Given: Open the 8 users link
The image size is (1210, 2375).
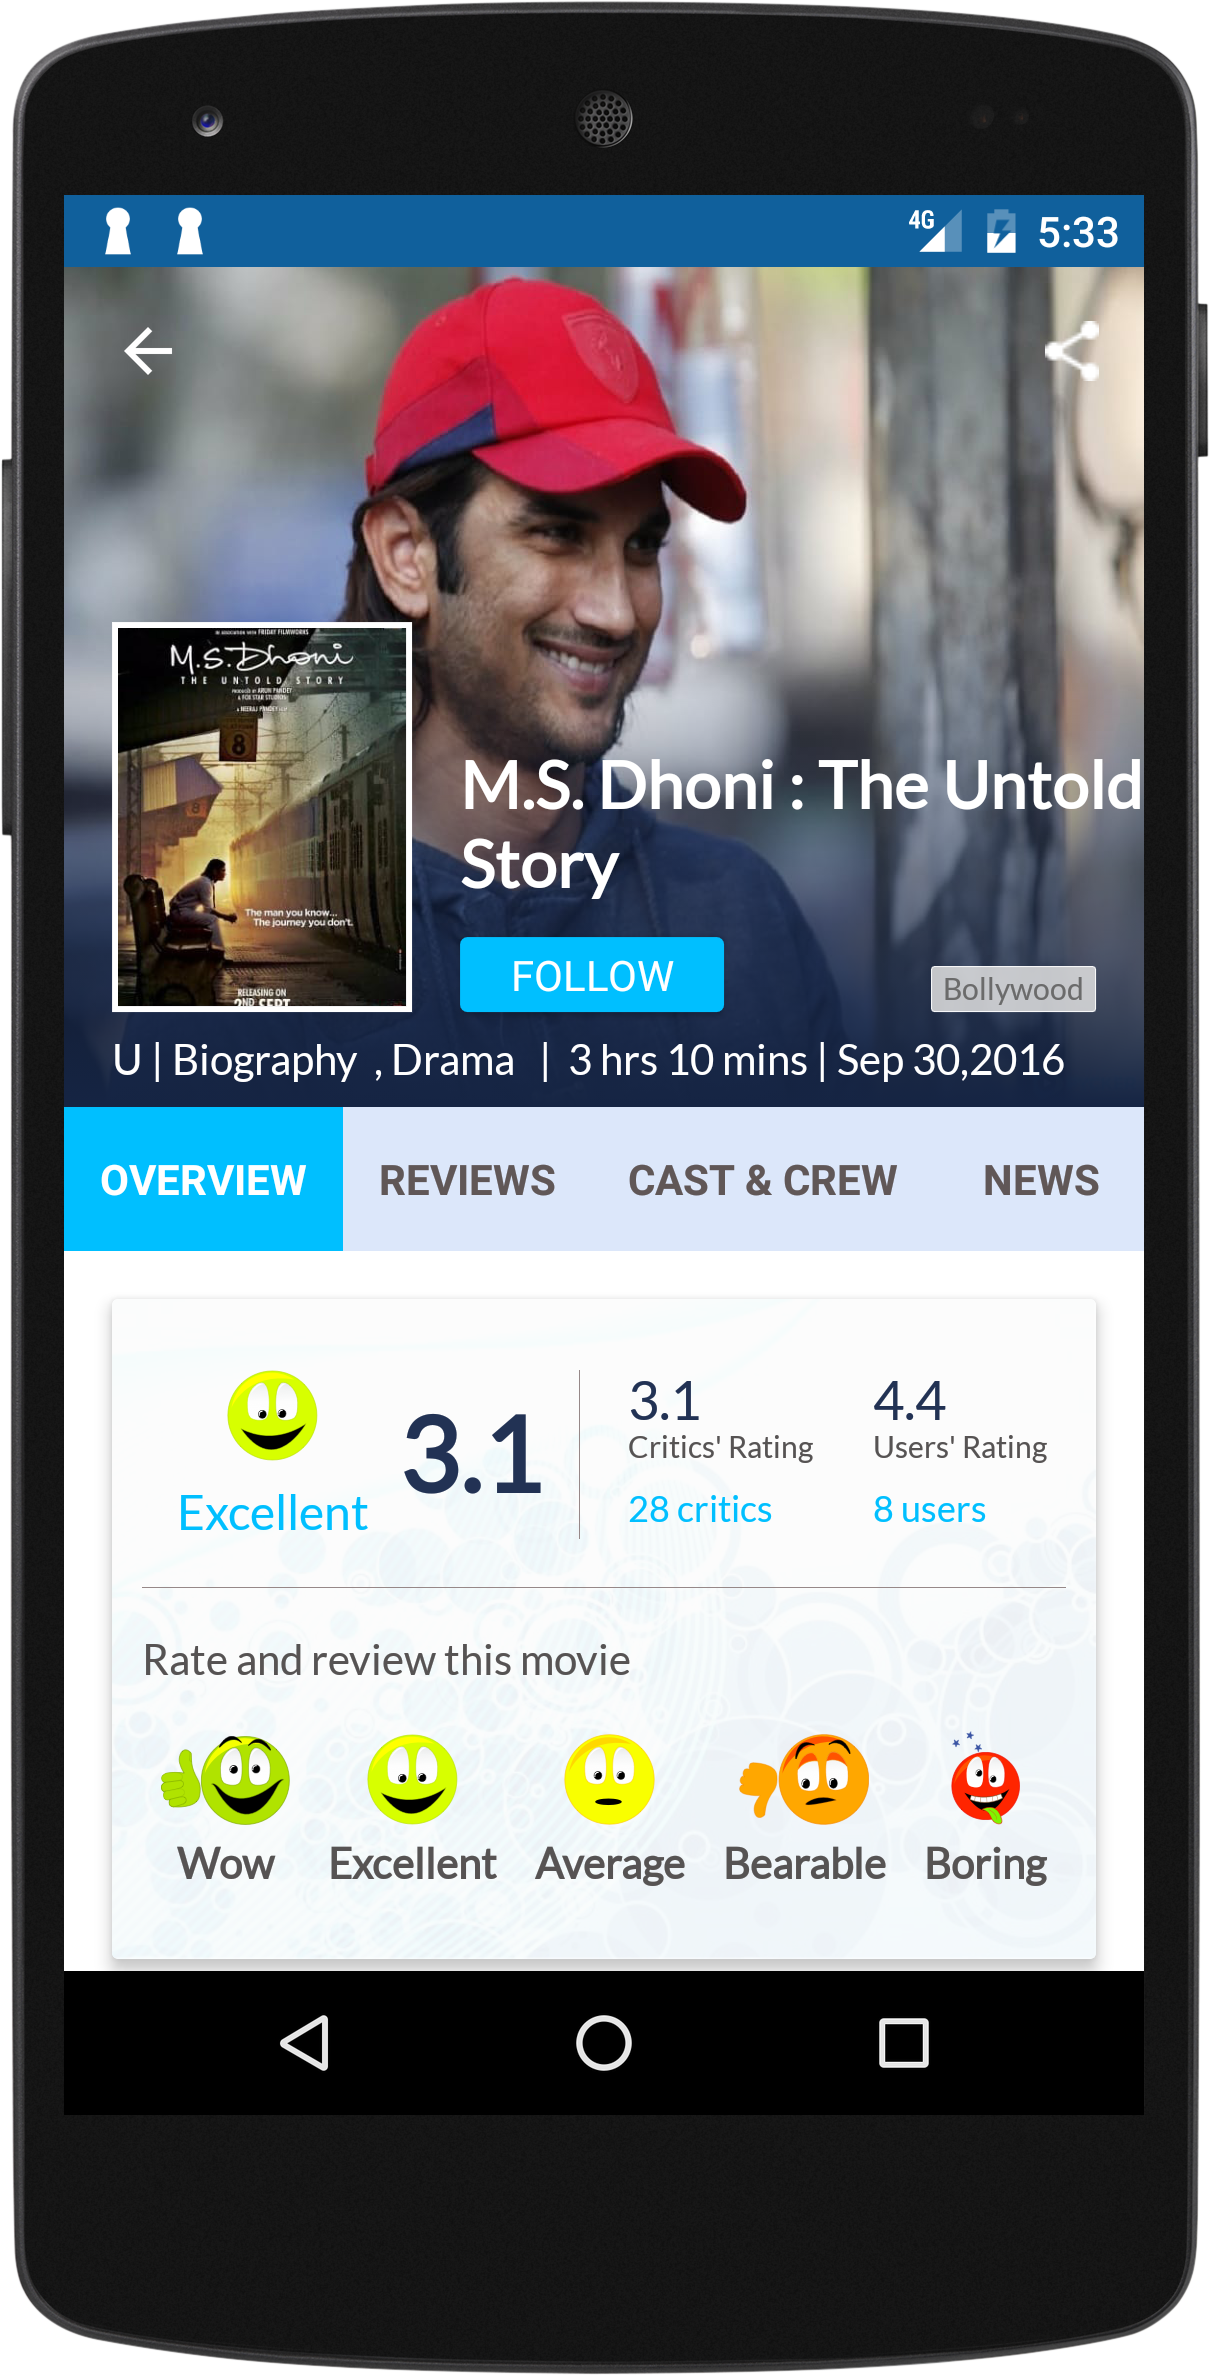Looking at the screenshot, I should click(x=929, y=1509).
